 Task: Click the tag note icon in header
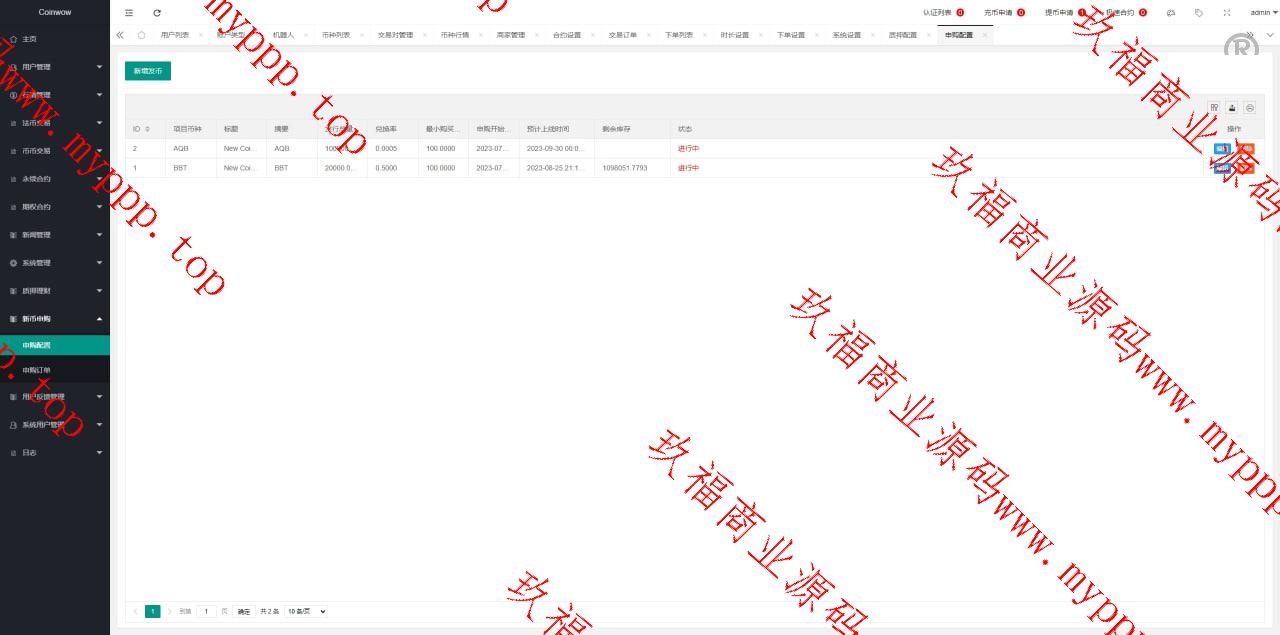(x=1199, y=13)
